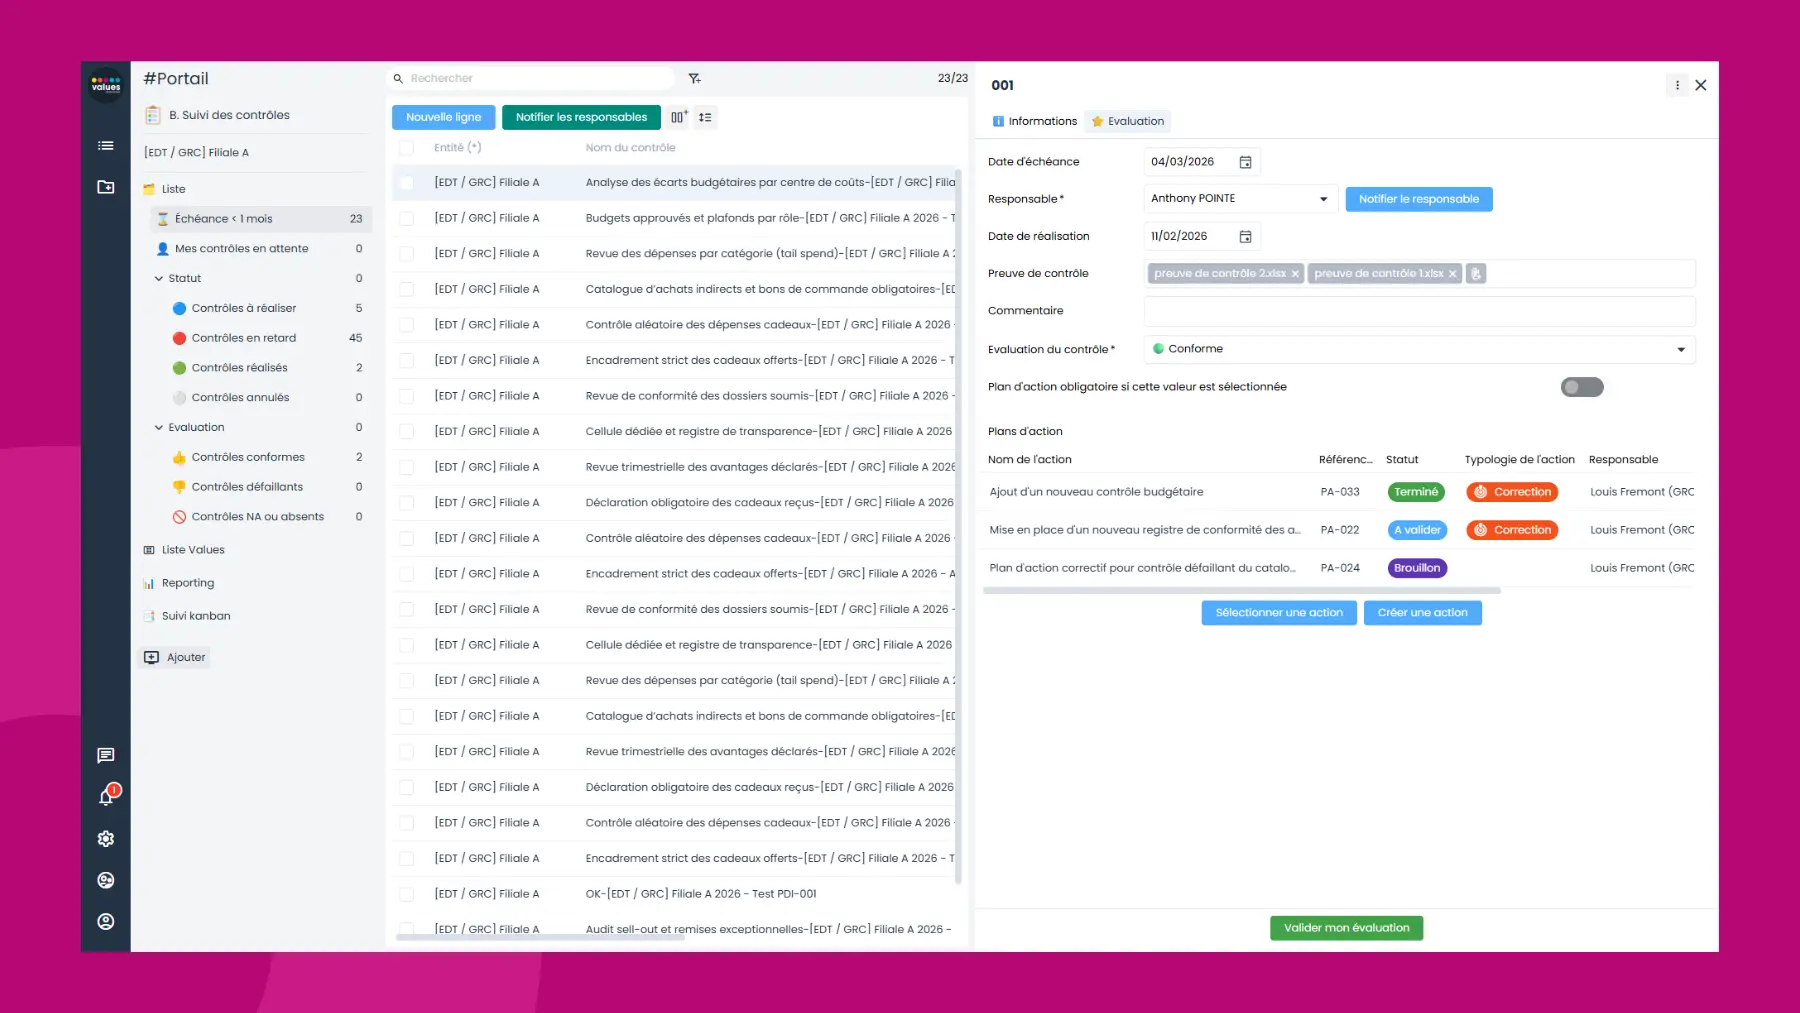Click the Créer une action button

[x=1422, y=612]
